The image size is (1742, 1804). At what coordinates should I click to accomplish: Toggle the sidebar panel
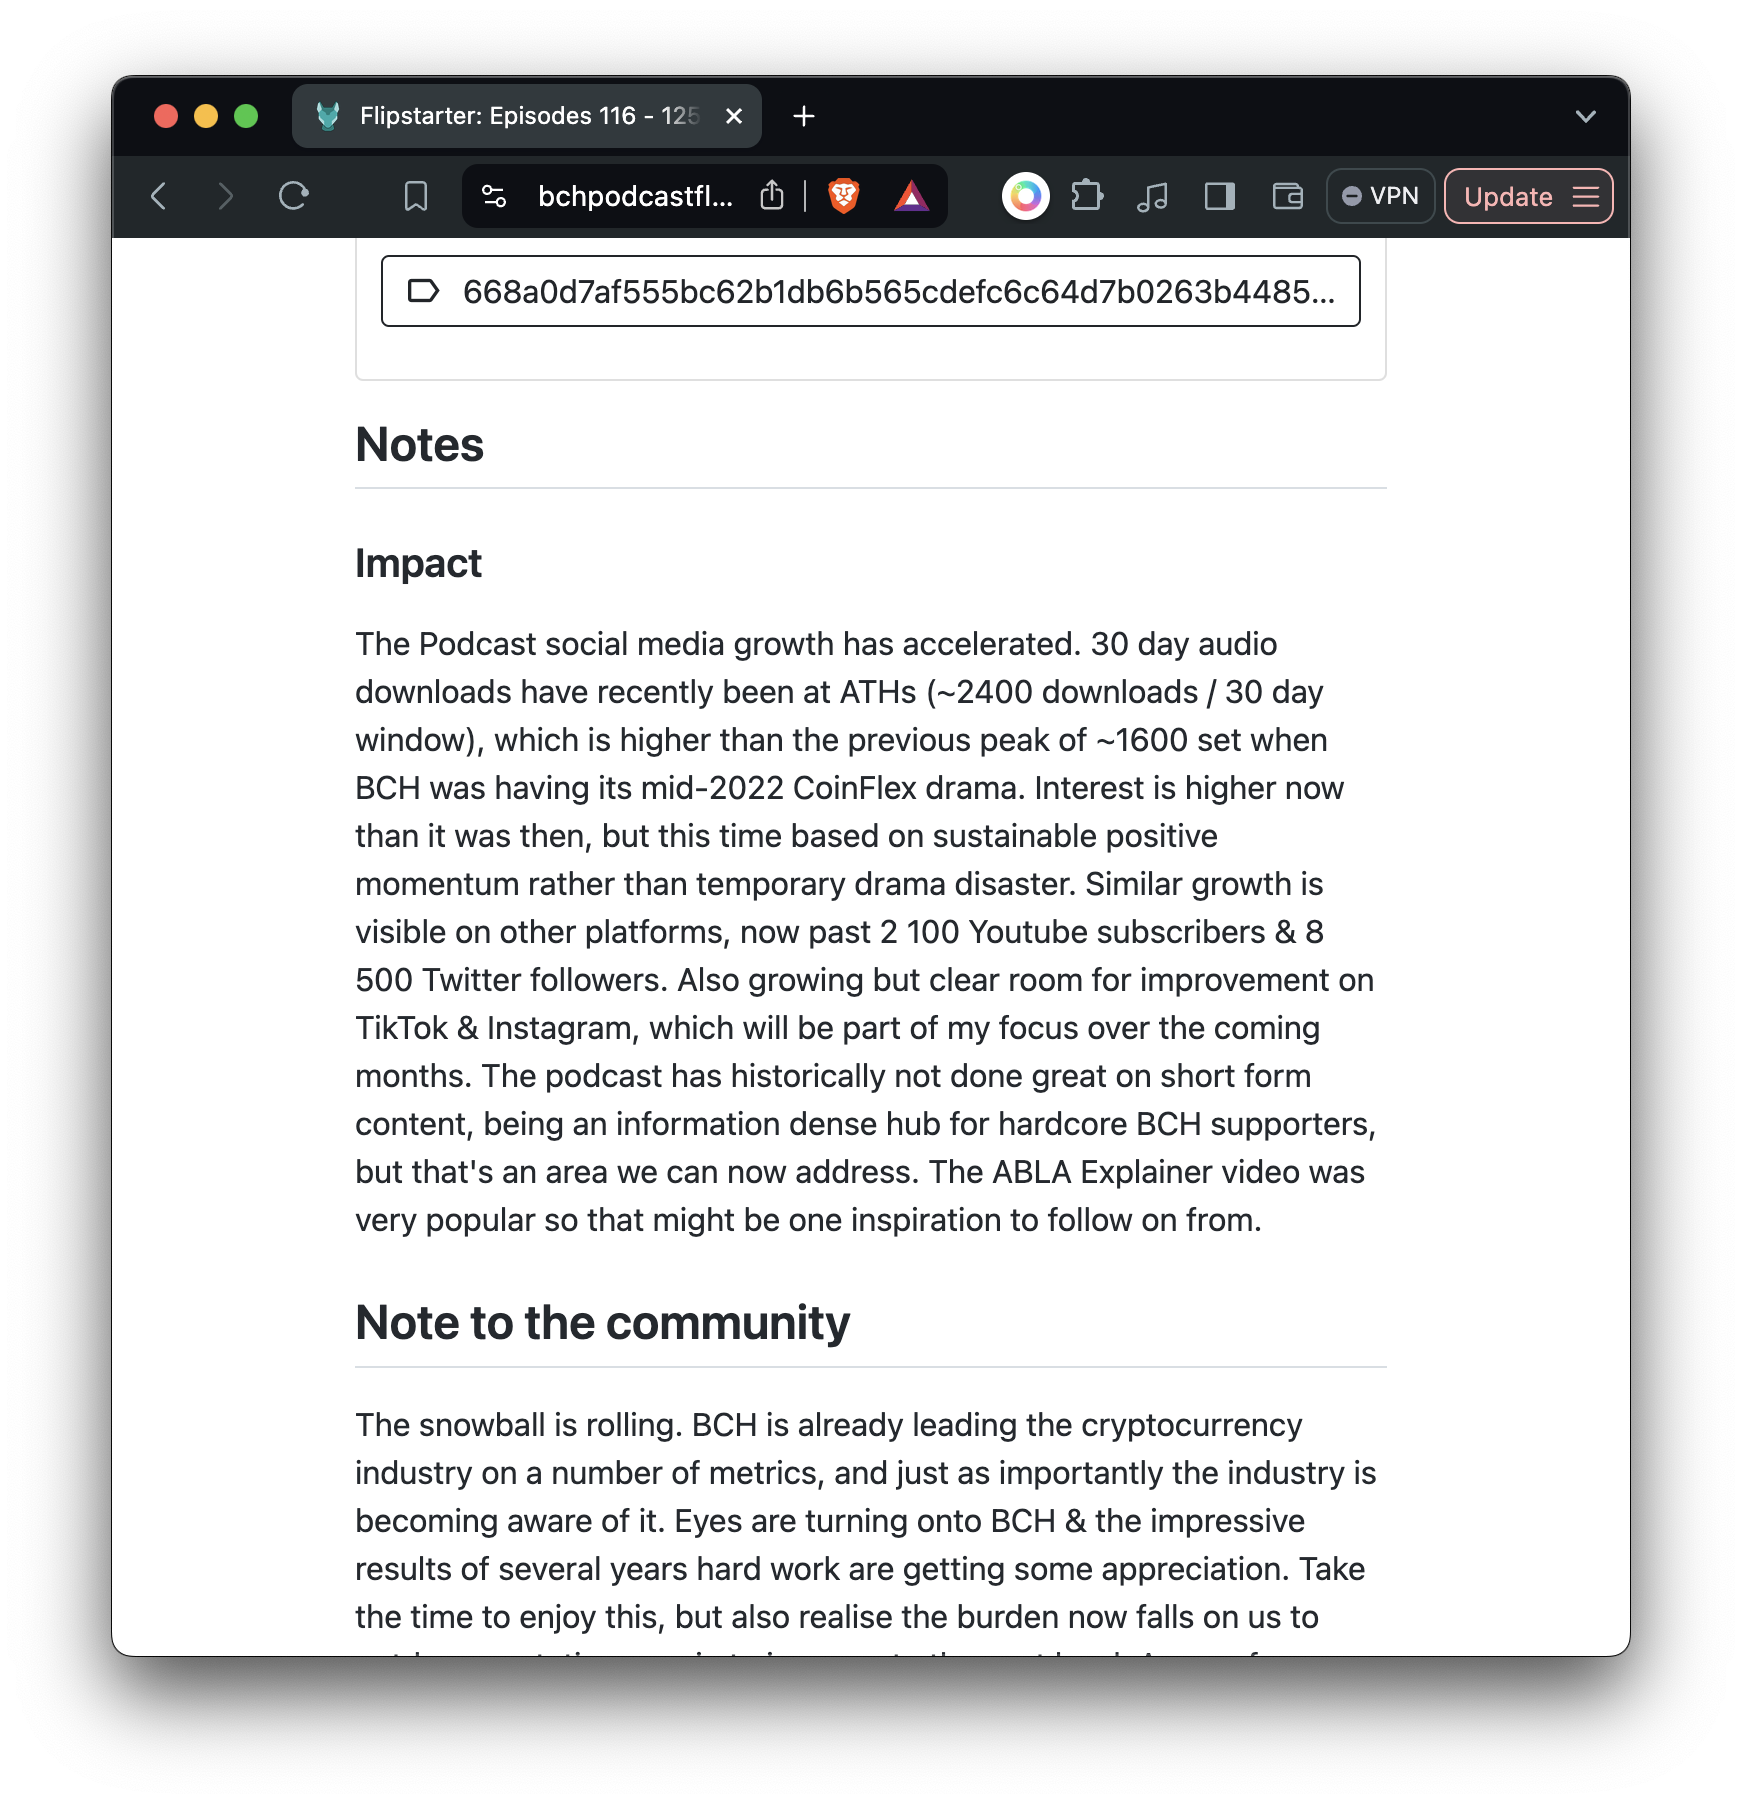click(1219, 196)
